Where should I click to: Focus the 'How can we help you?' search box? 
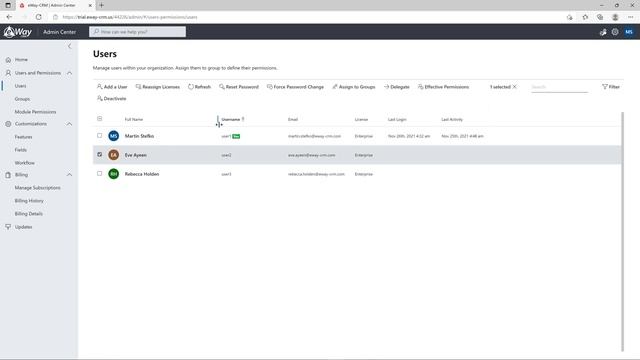138,32
